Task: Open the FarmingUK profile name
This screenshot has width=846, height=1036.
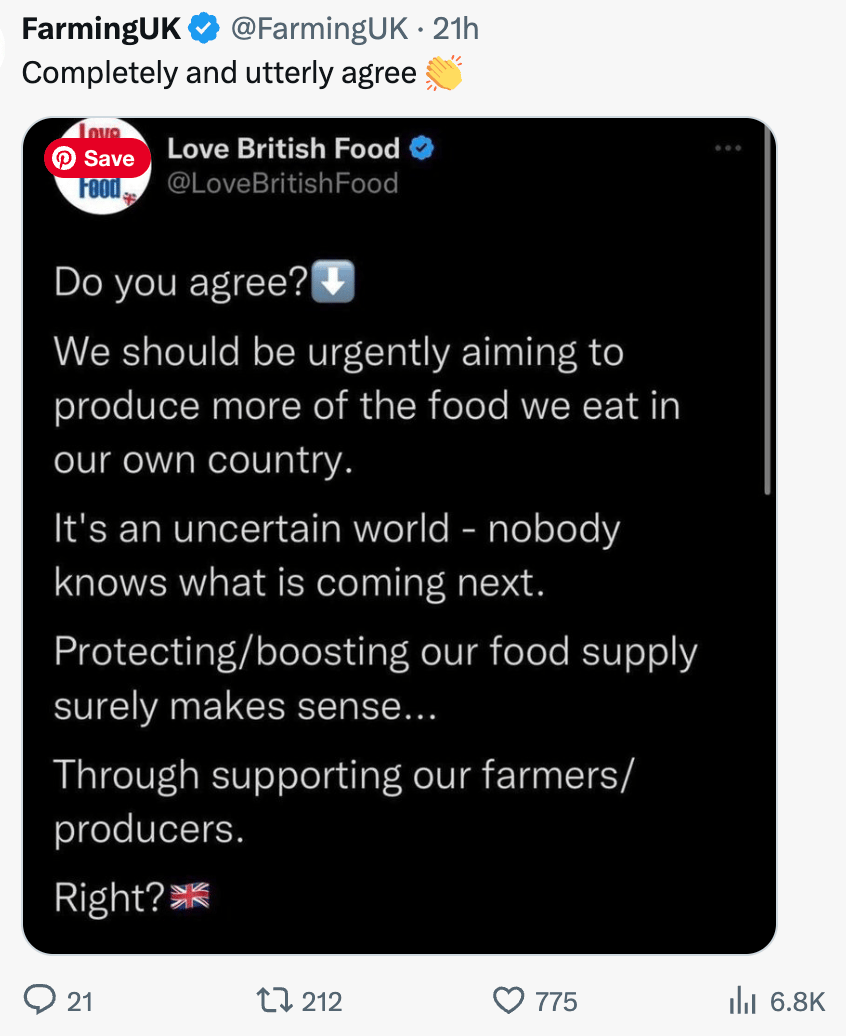Action: click(101, 30)
